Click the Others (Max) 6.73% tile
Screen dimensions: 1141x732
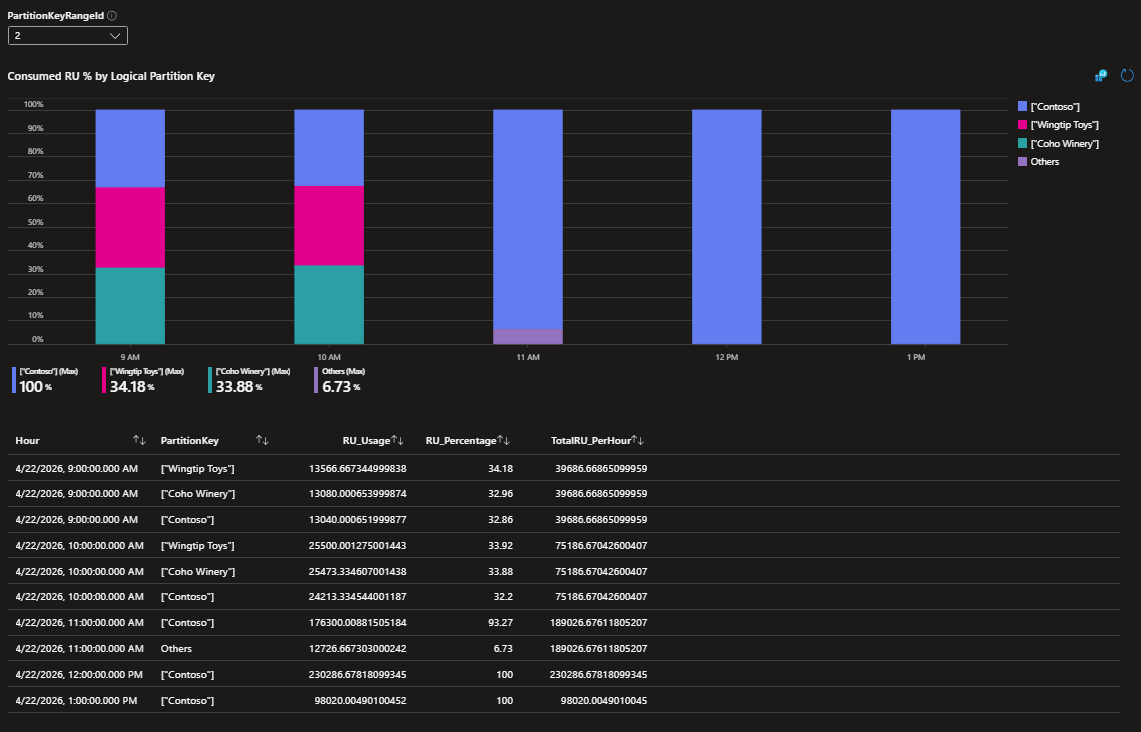pyautogui.click(x=340, y=380)
